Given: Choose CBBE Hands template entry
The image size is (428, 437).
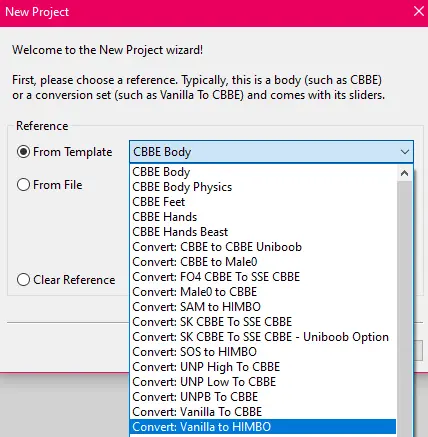Looking at the screenshot, I should (263, 217).
